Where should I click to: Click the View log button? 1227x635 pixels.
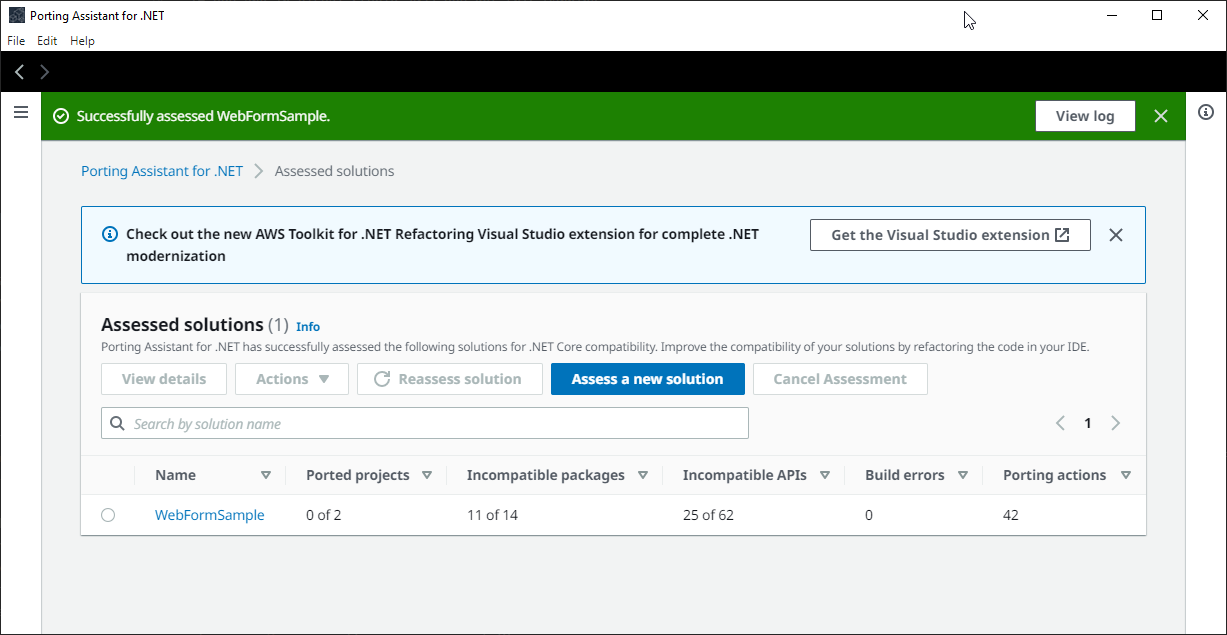[x=1085, y=116]
